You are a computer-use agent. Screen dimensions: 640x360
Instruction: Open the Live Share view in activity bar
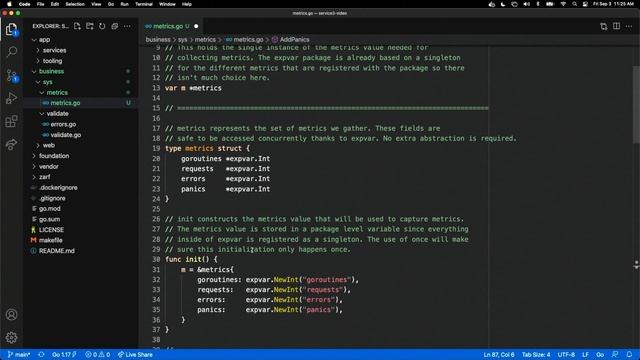click(x=11, y=144)
